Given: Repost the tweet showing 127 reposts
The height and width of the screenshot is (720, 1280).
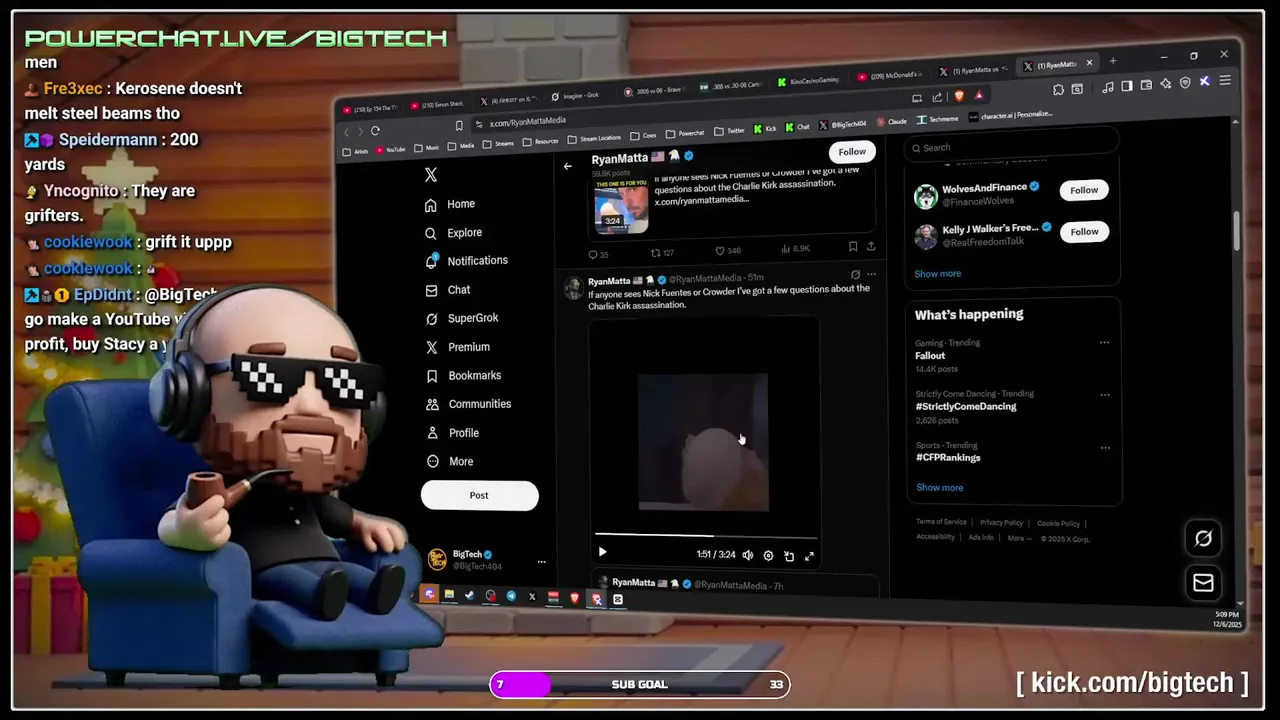Looking at the screenshot, I should coord(662,253).
